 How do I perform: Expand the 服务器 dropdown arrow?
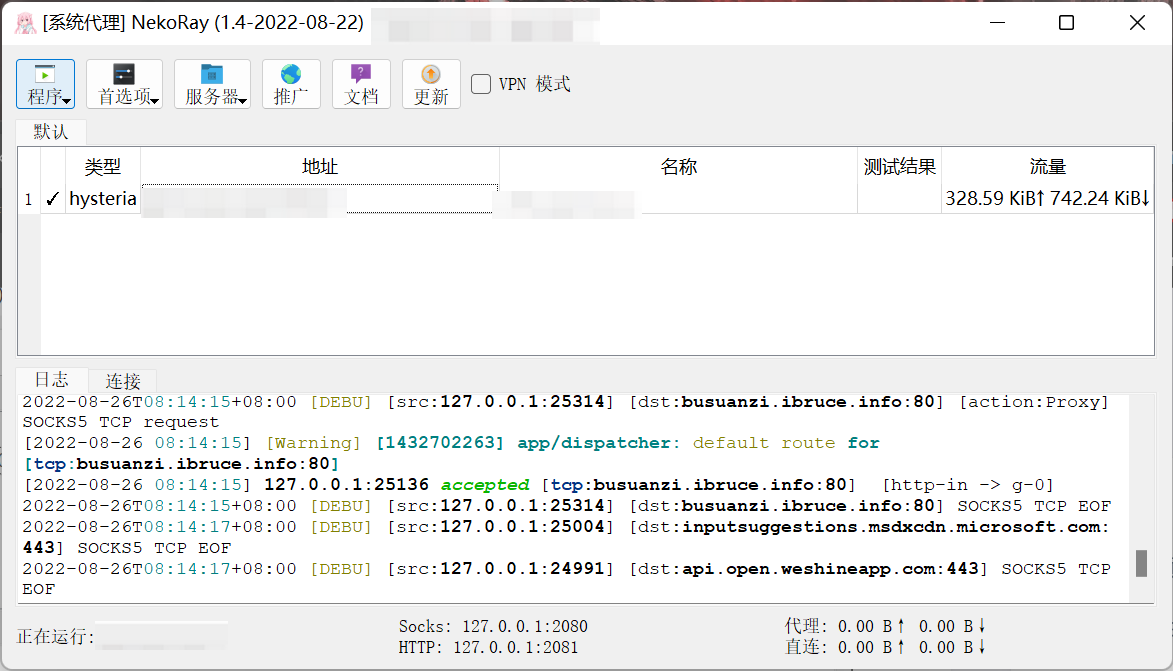pos(242,101)
